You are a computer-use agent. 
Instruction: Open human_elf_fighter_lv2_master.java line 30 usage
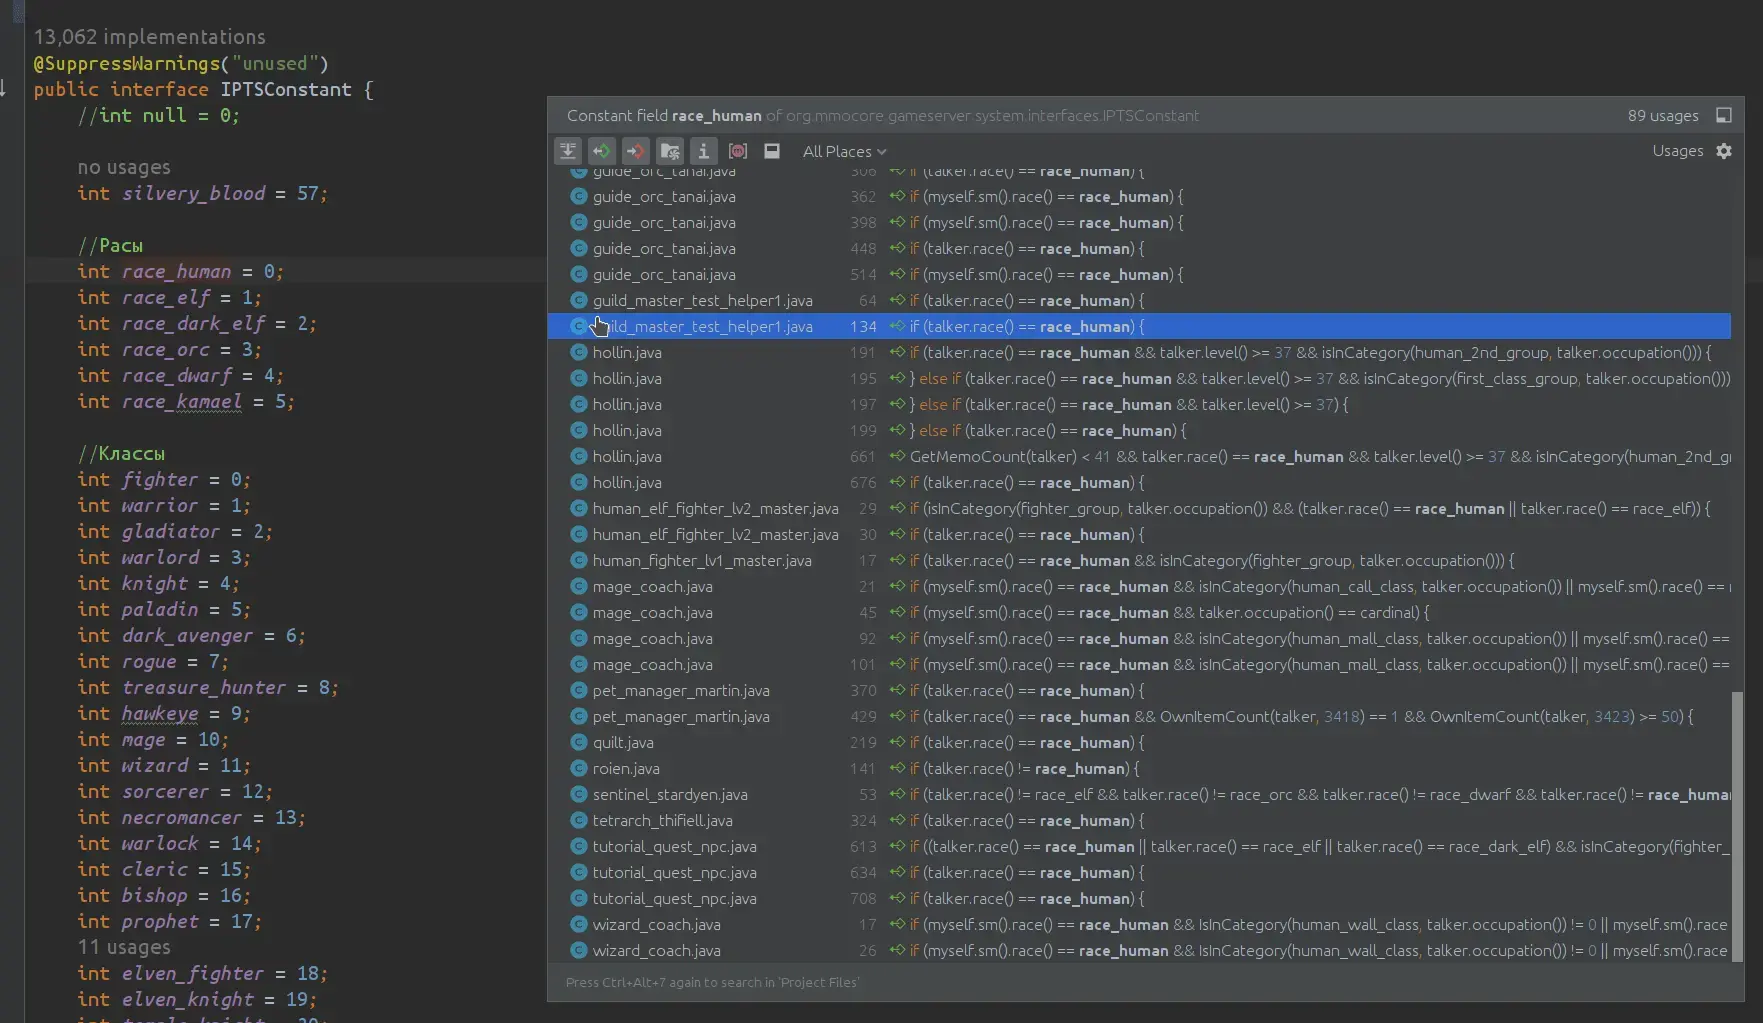[1139, 535]
